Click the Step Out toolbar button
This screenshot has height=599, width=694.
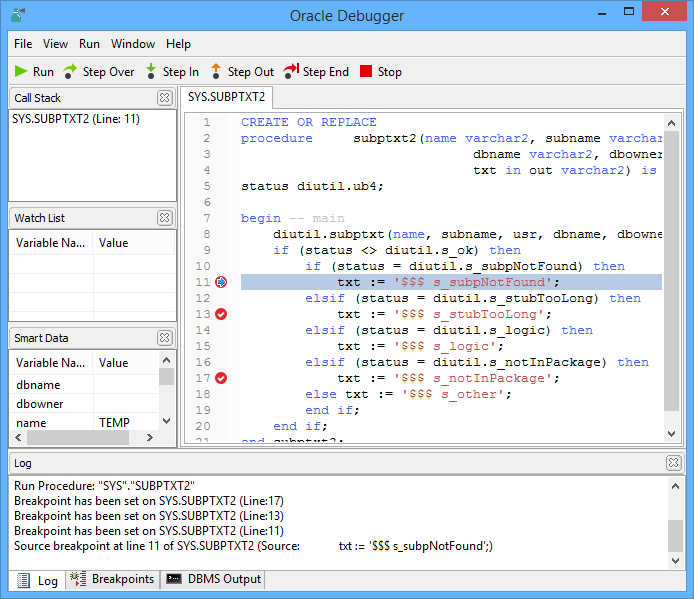tap(242, 72)
